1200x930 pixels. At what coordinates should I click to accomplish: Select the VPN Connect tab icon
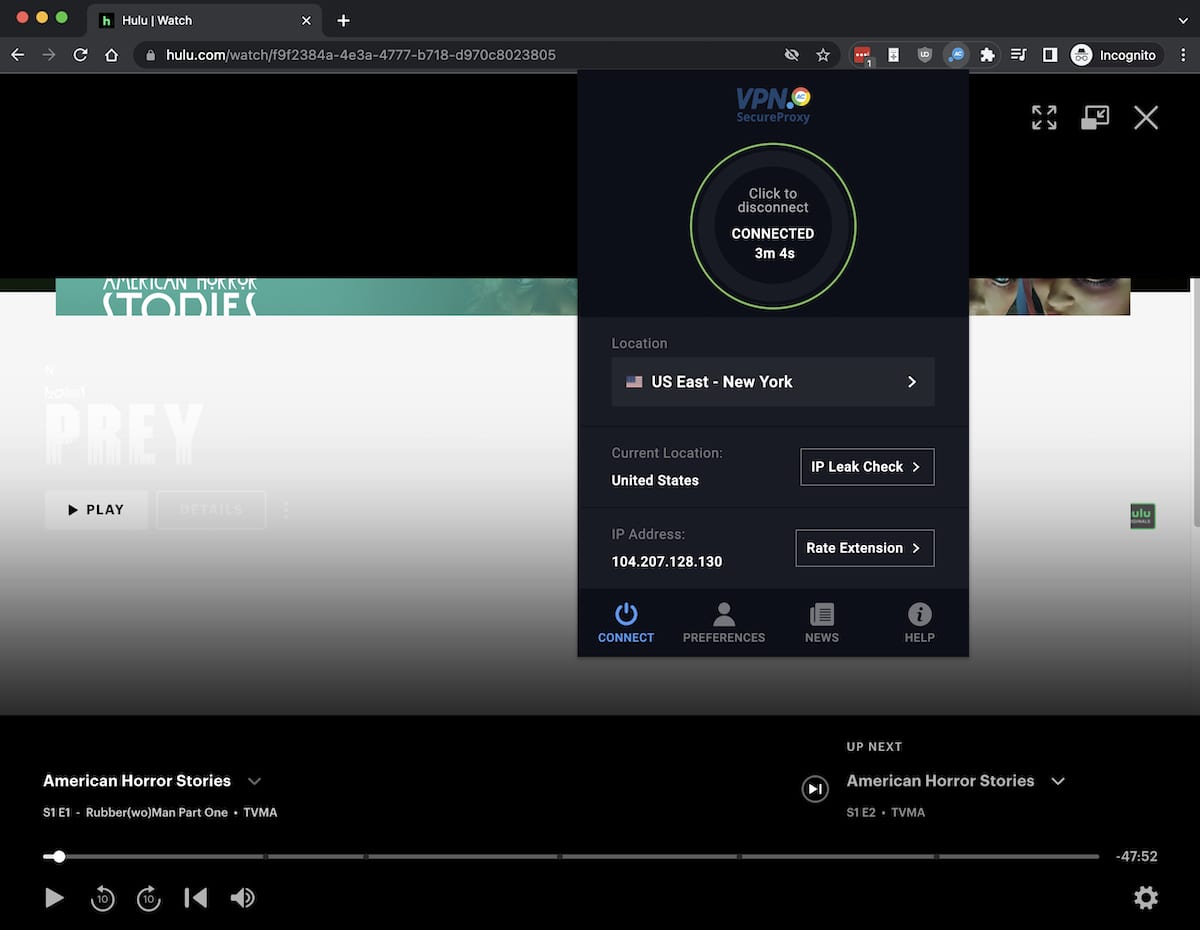point(625,622)
